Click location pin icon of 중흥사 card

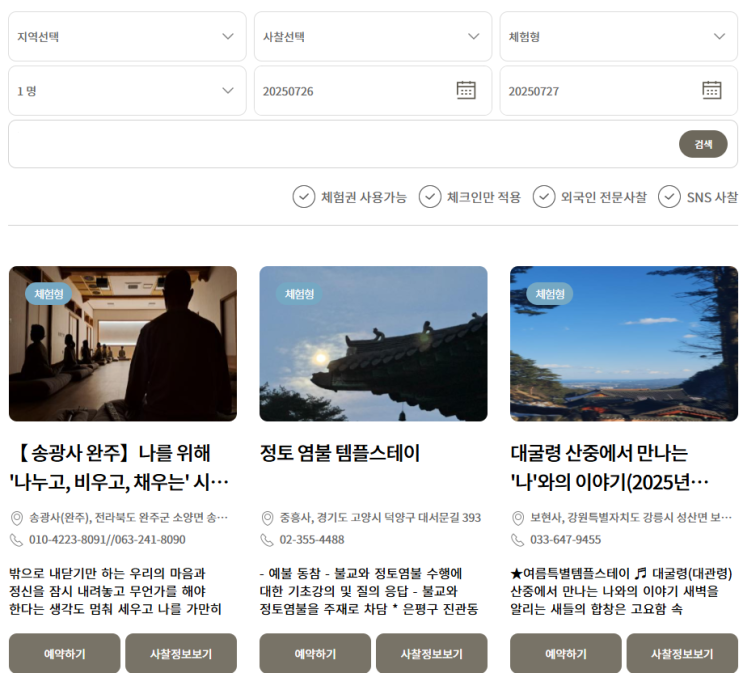tap(267, 518)
